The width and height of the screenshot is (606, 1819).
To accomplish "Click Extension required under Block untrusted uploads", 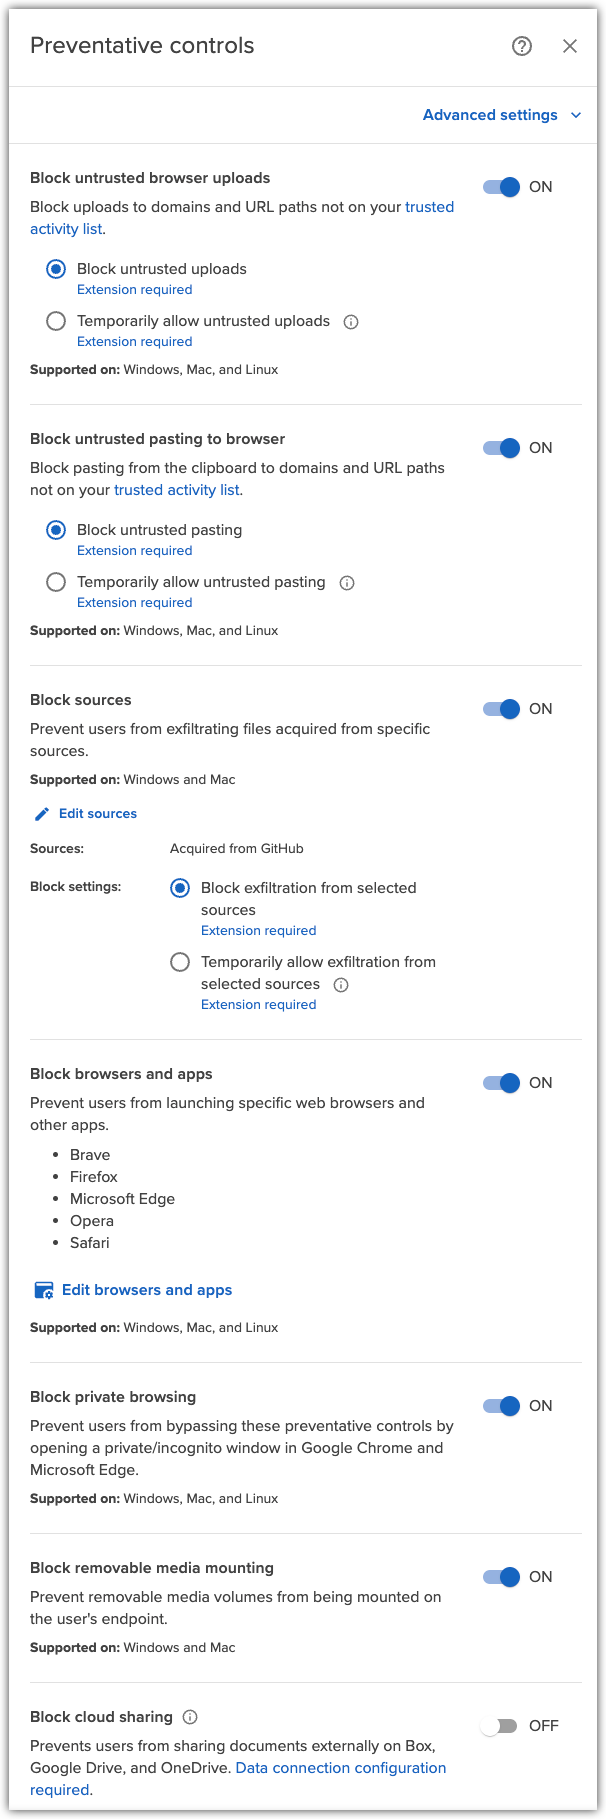I will (x=134, y=289).
